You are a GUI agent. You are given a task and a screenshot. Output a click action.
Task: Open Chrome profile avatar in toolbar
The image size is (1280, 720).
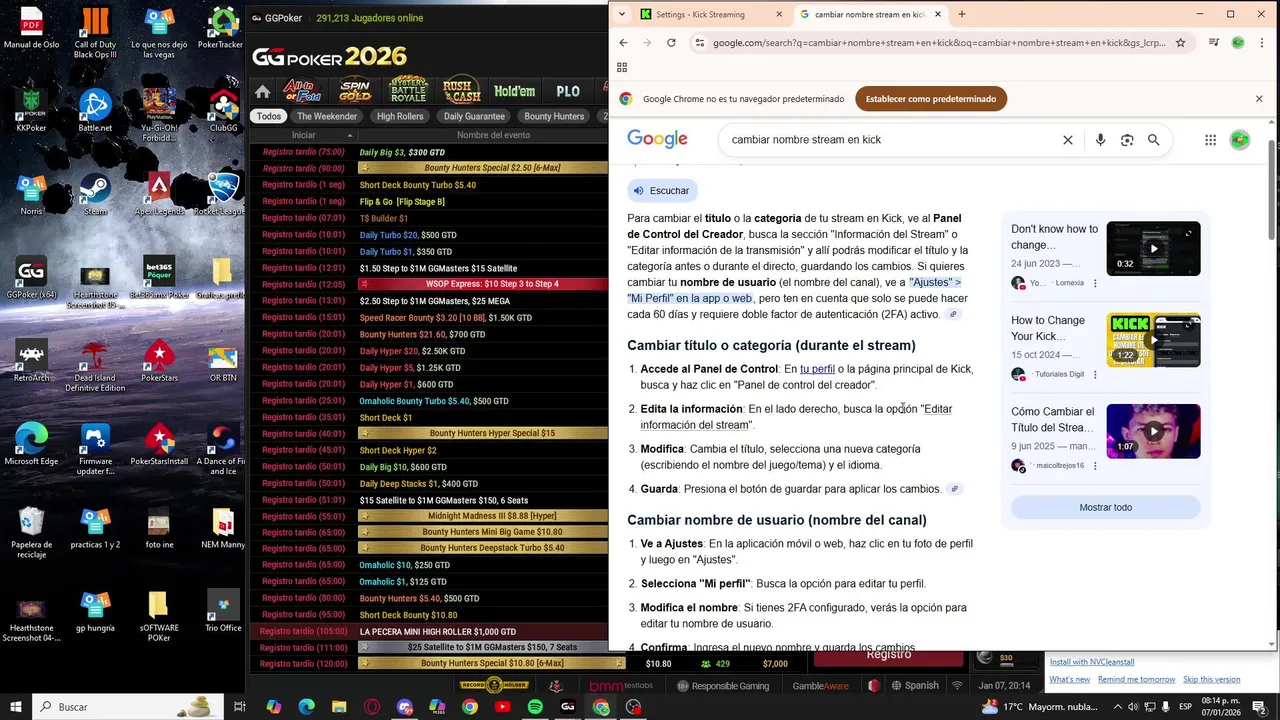click(x=1238, y=43)
